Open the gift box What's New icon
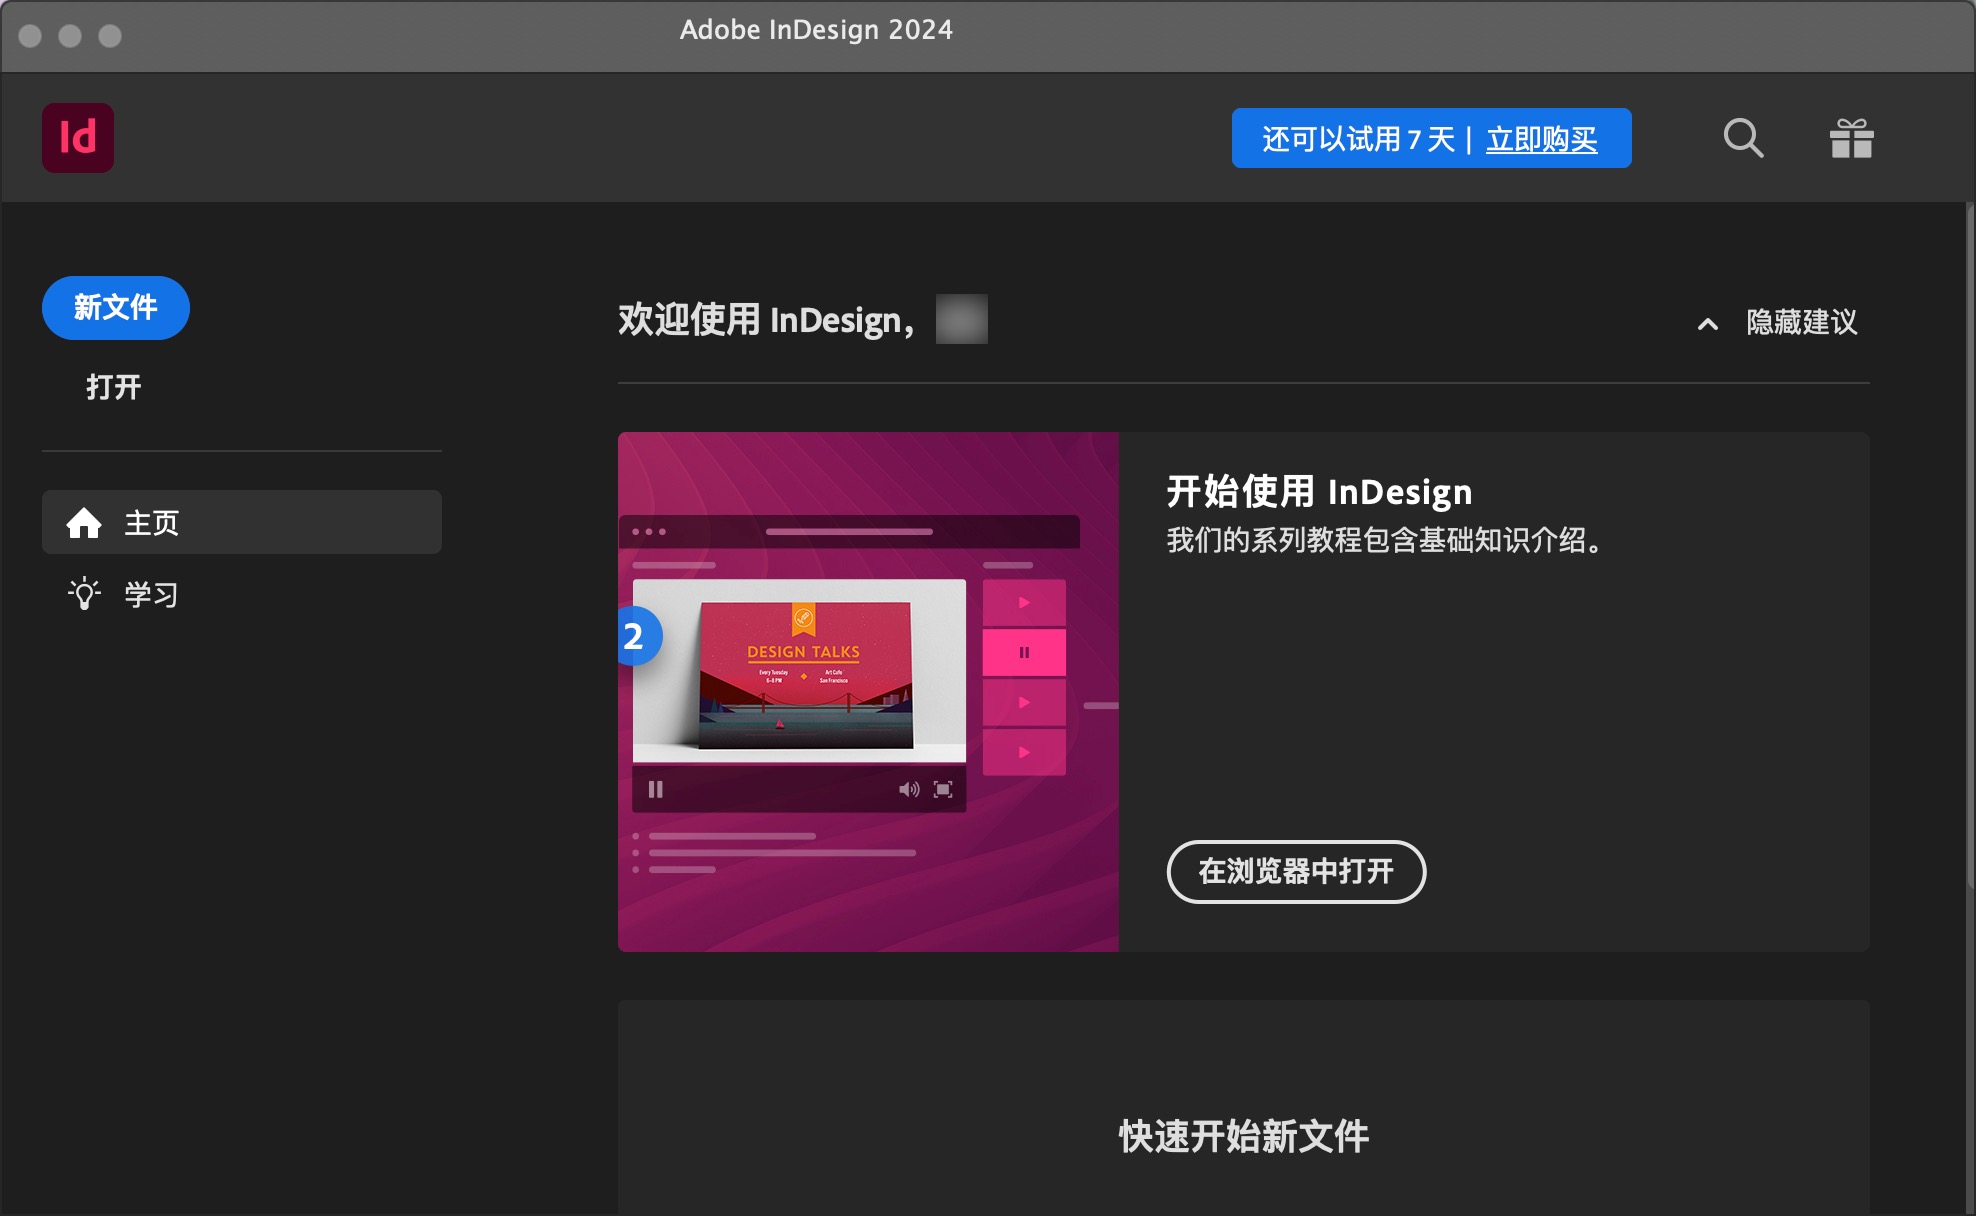The image size is (1976, 1216). click(x=1851, y=138)
